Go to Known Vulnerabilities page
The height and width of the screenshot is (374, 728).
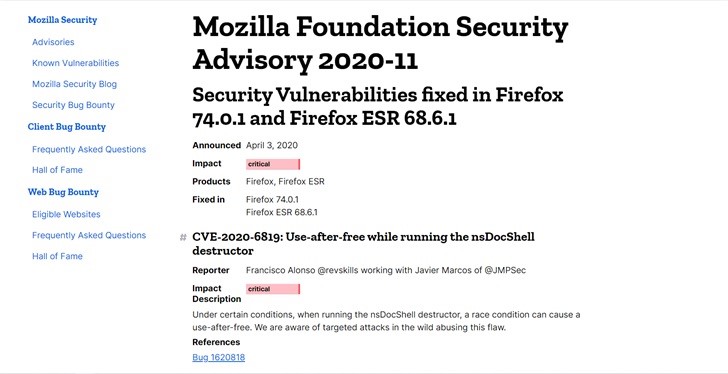tap(75, 63)
